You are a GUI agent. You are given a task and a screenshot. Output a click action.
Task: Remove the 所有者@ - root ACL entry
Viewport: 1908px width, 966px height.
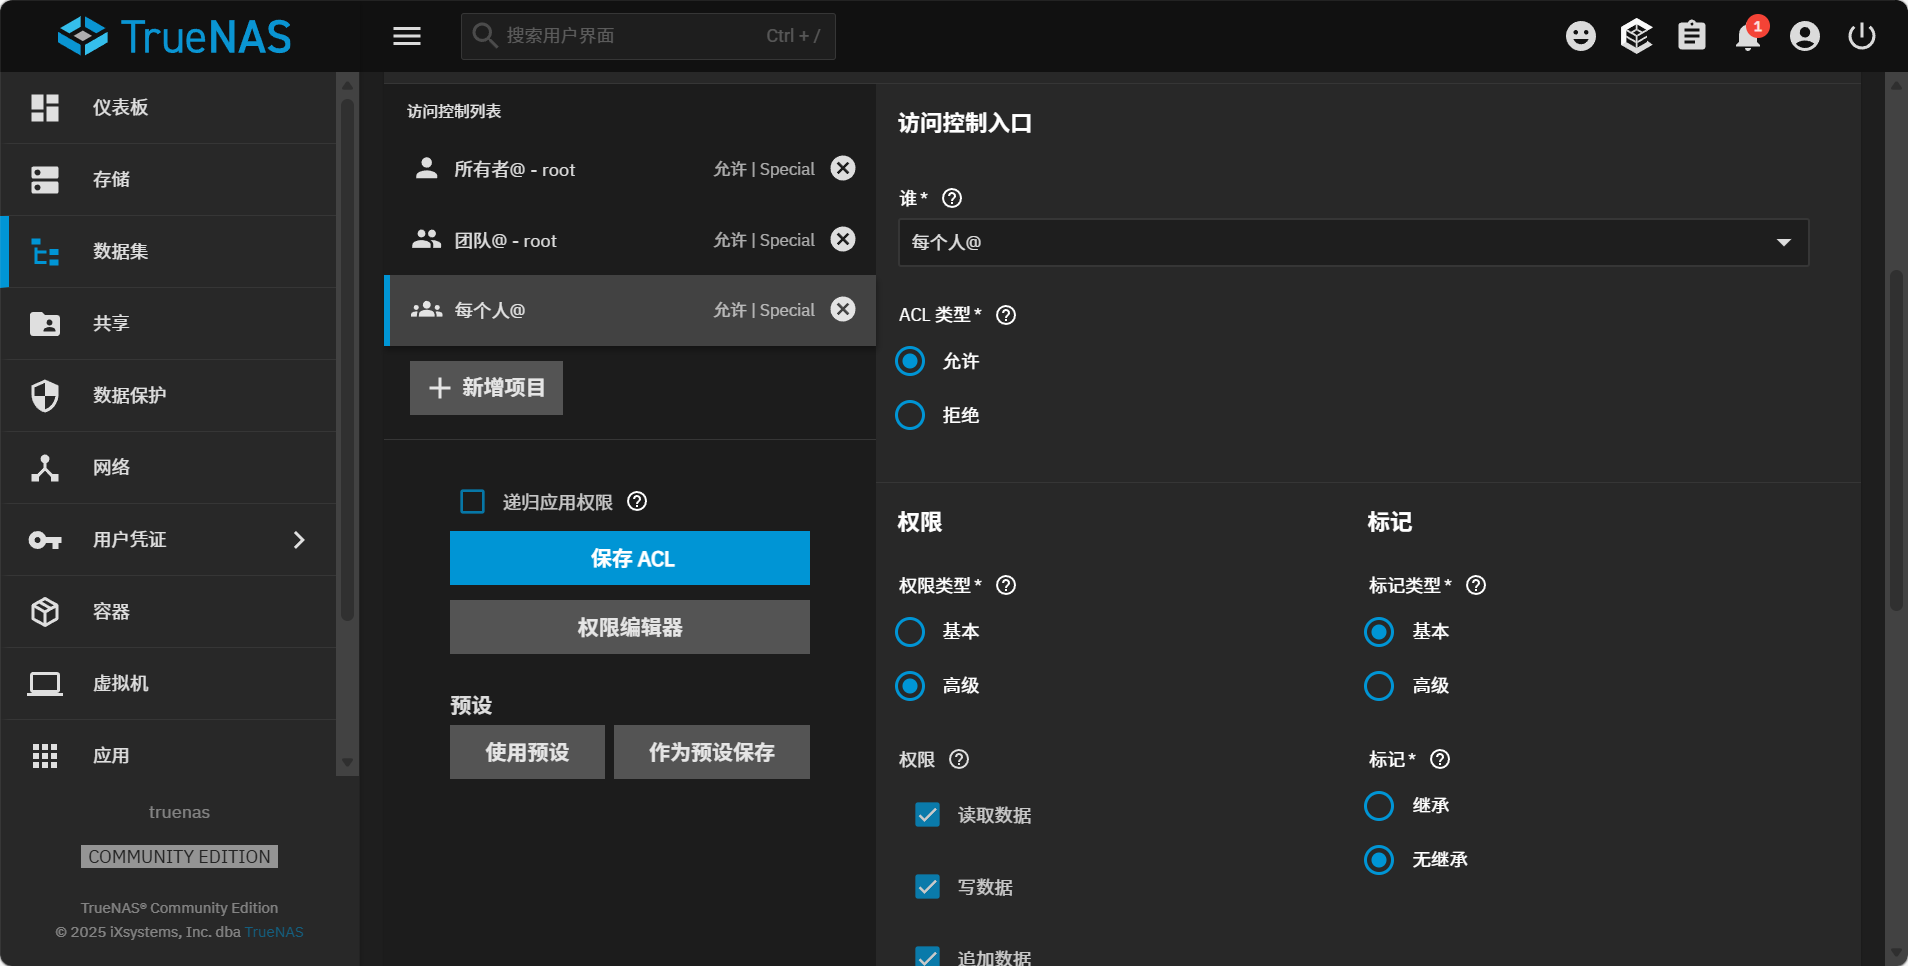coord(843,168)
